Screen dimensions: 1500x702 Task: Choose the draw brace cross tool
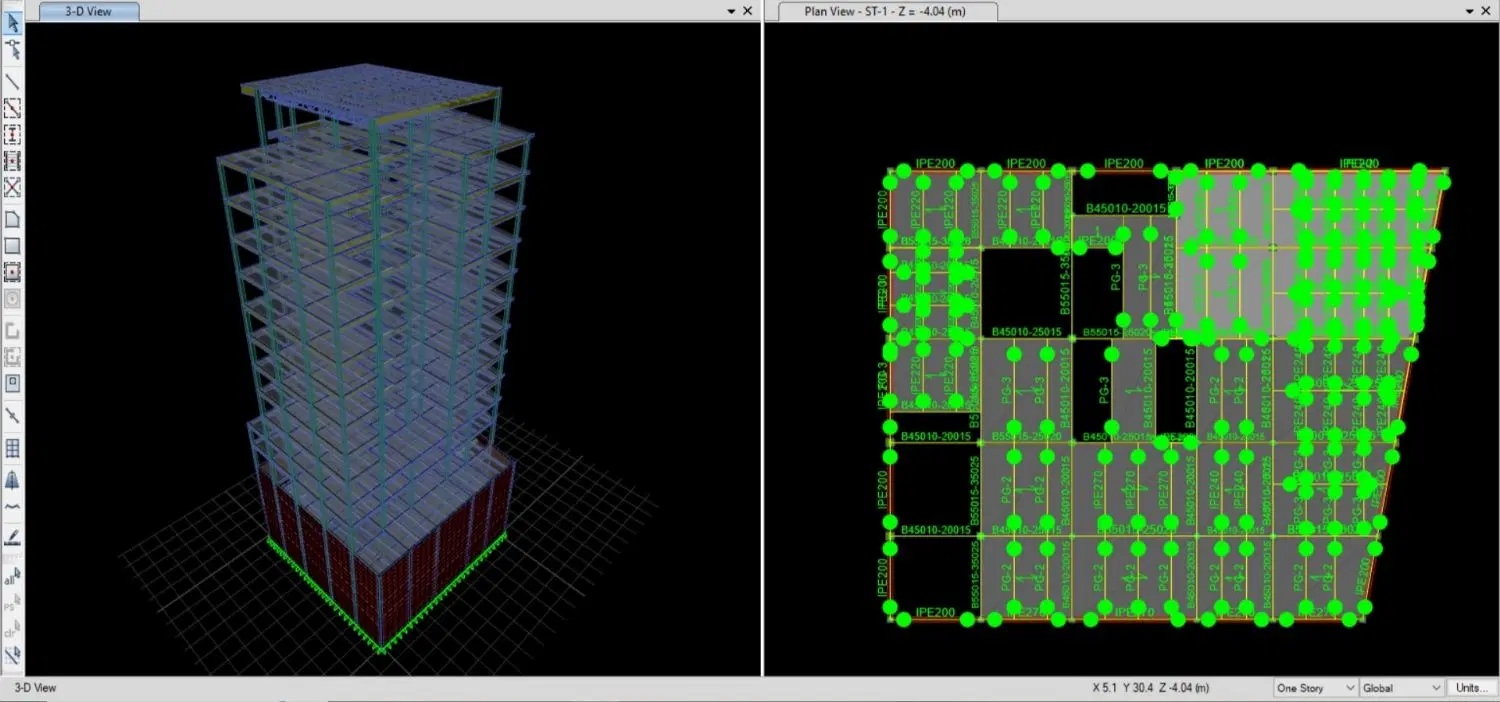tap(12, 186)
